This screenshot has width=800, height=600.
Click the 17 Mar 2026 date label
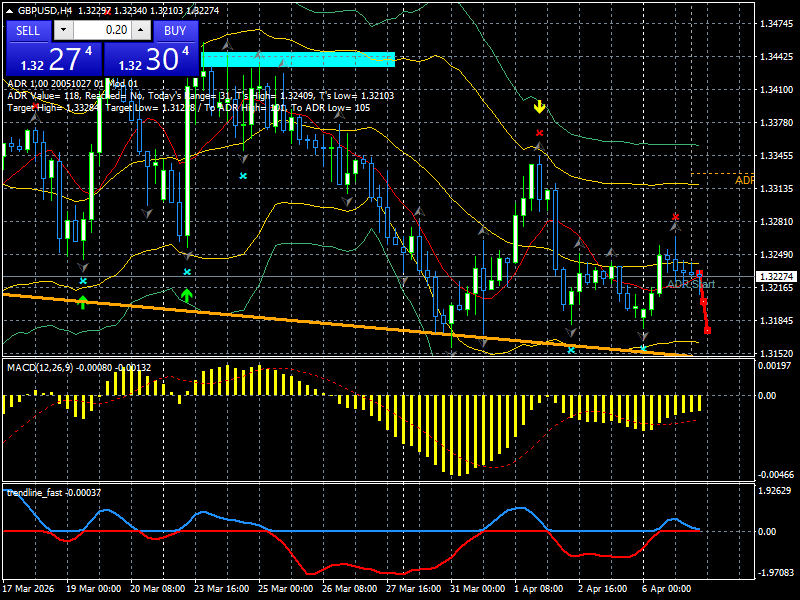[29, 588]
